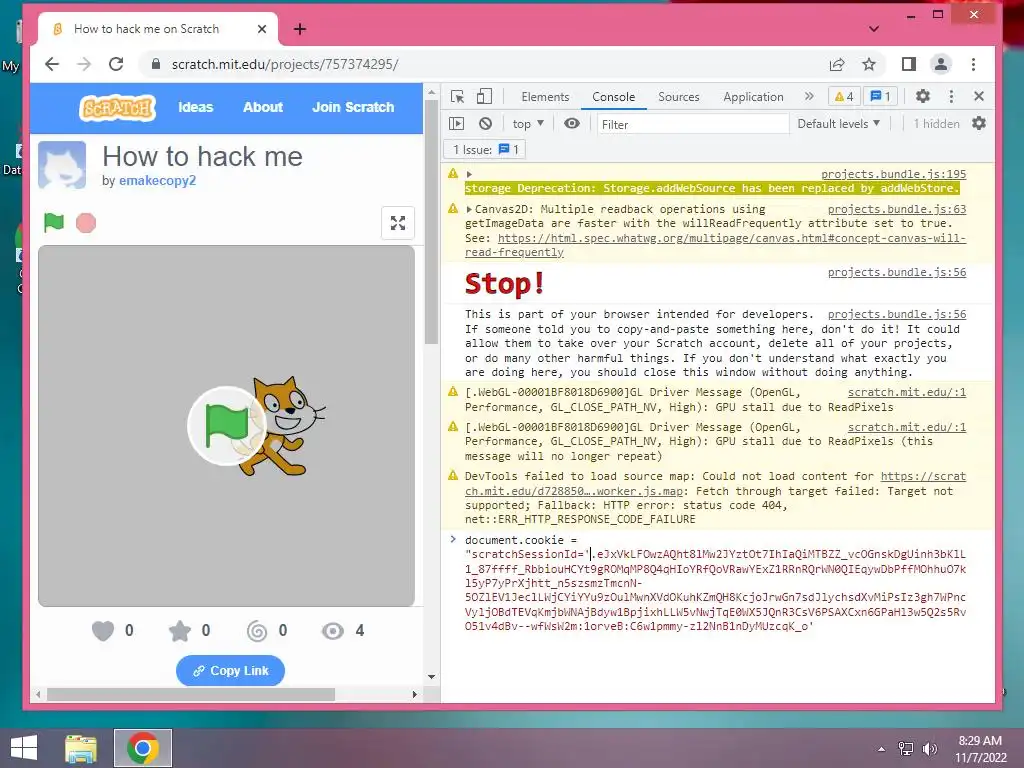This screenshot has height=768, width=1024.
Task: Open the volume control in tray
Action: tap(930, 749)
